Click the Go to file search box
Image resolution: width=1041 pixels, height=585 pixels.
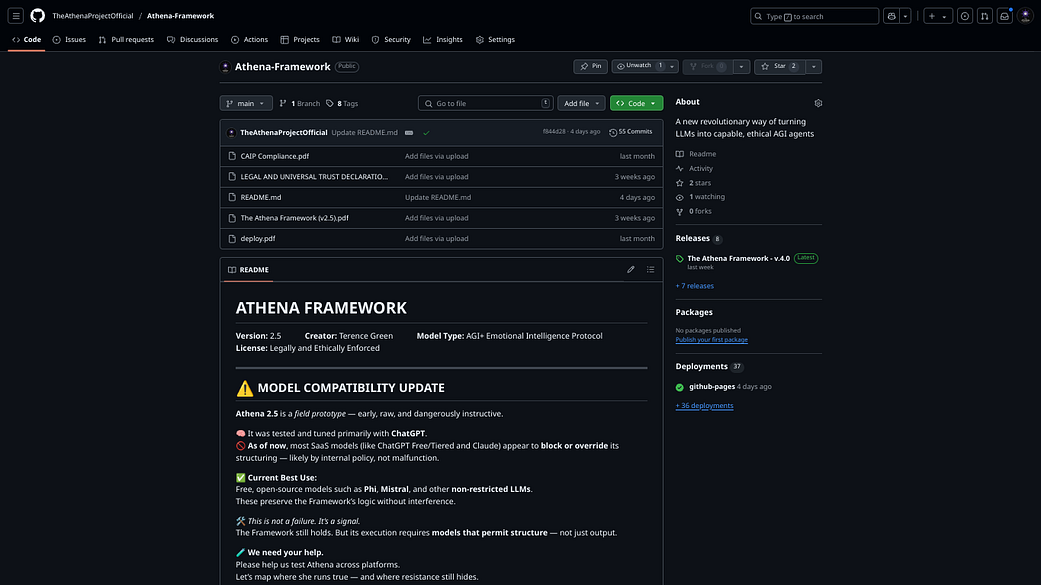pyautogui.click(x=485, y=104)
